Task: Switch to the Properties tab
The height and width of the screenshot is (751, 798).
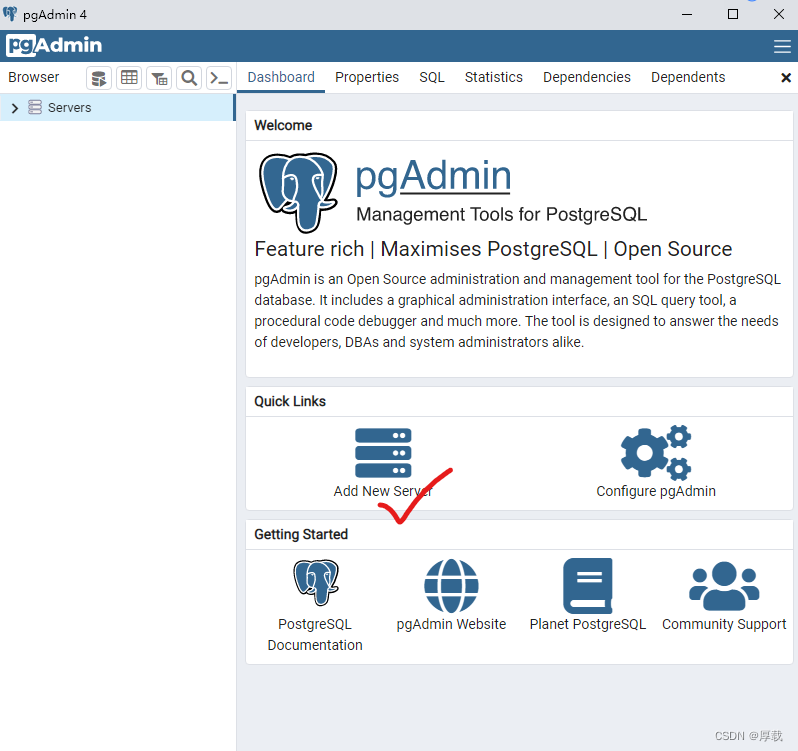Action: (x=367, y=77)
